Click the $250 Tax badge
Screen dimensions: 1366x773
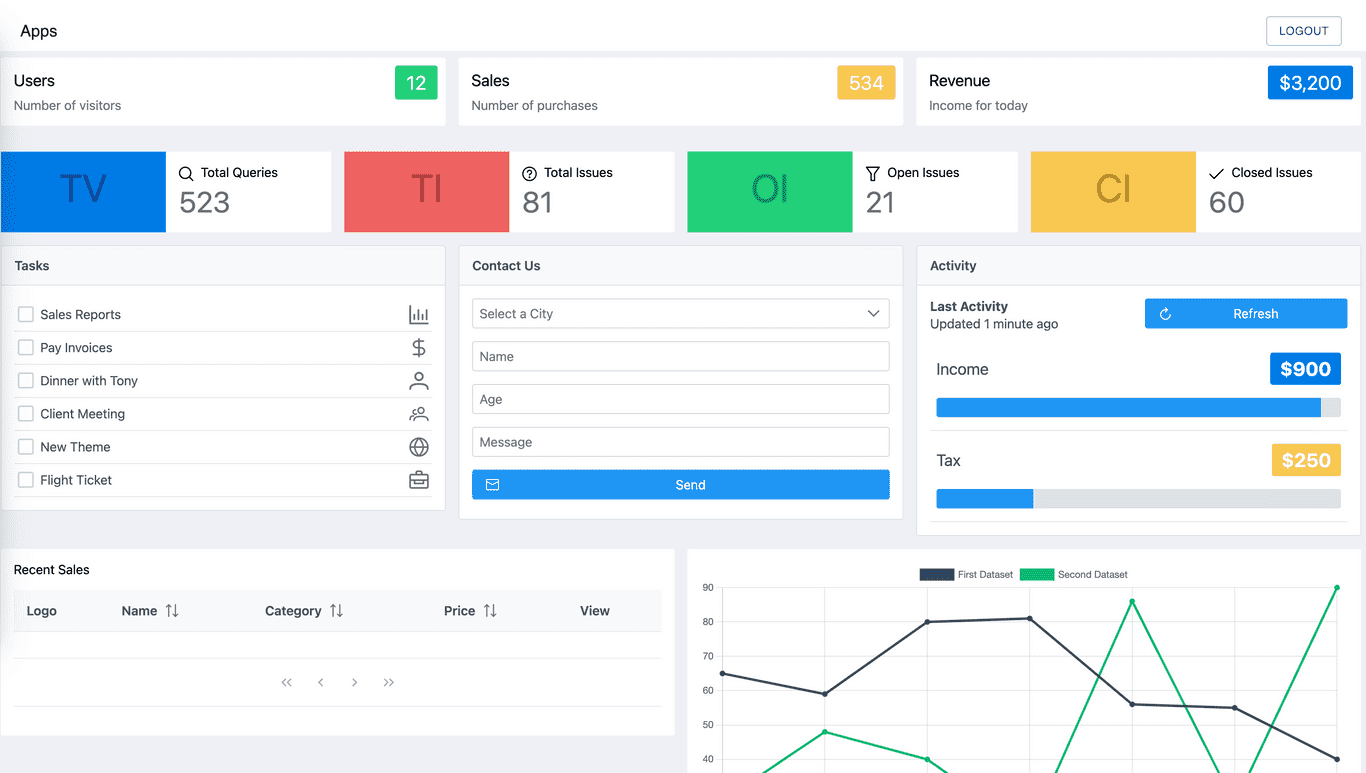[1306, 460]
